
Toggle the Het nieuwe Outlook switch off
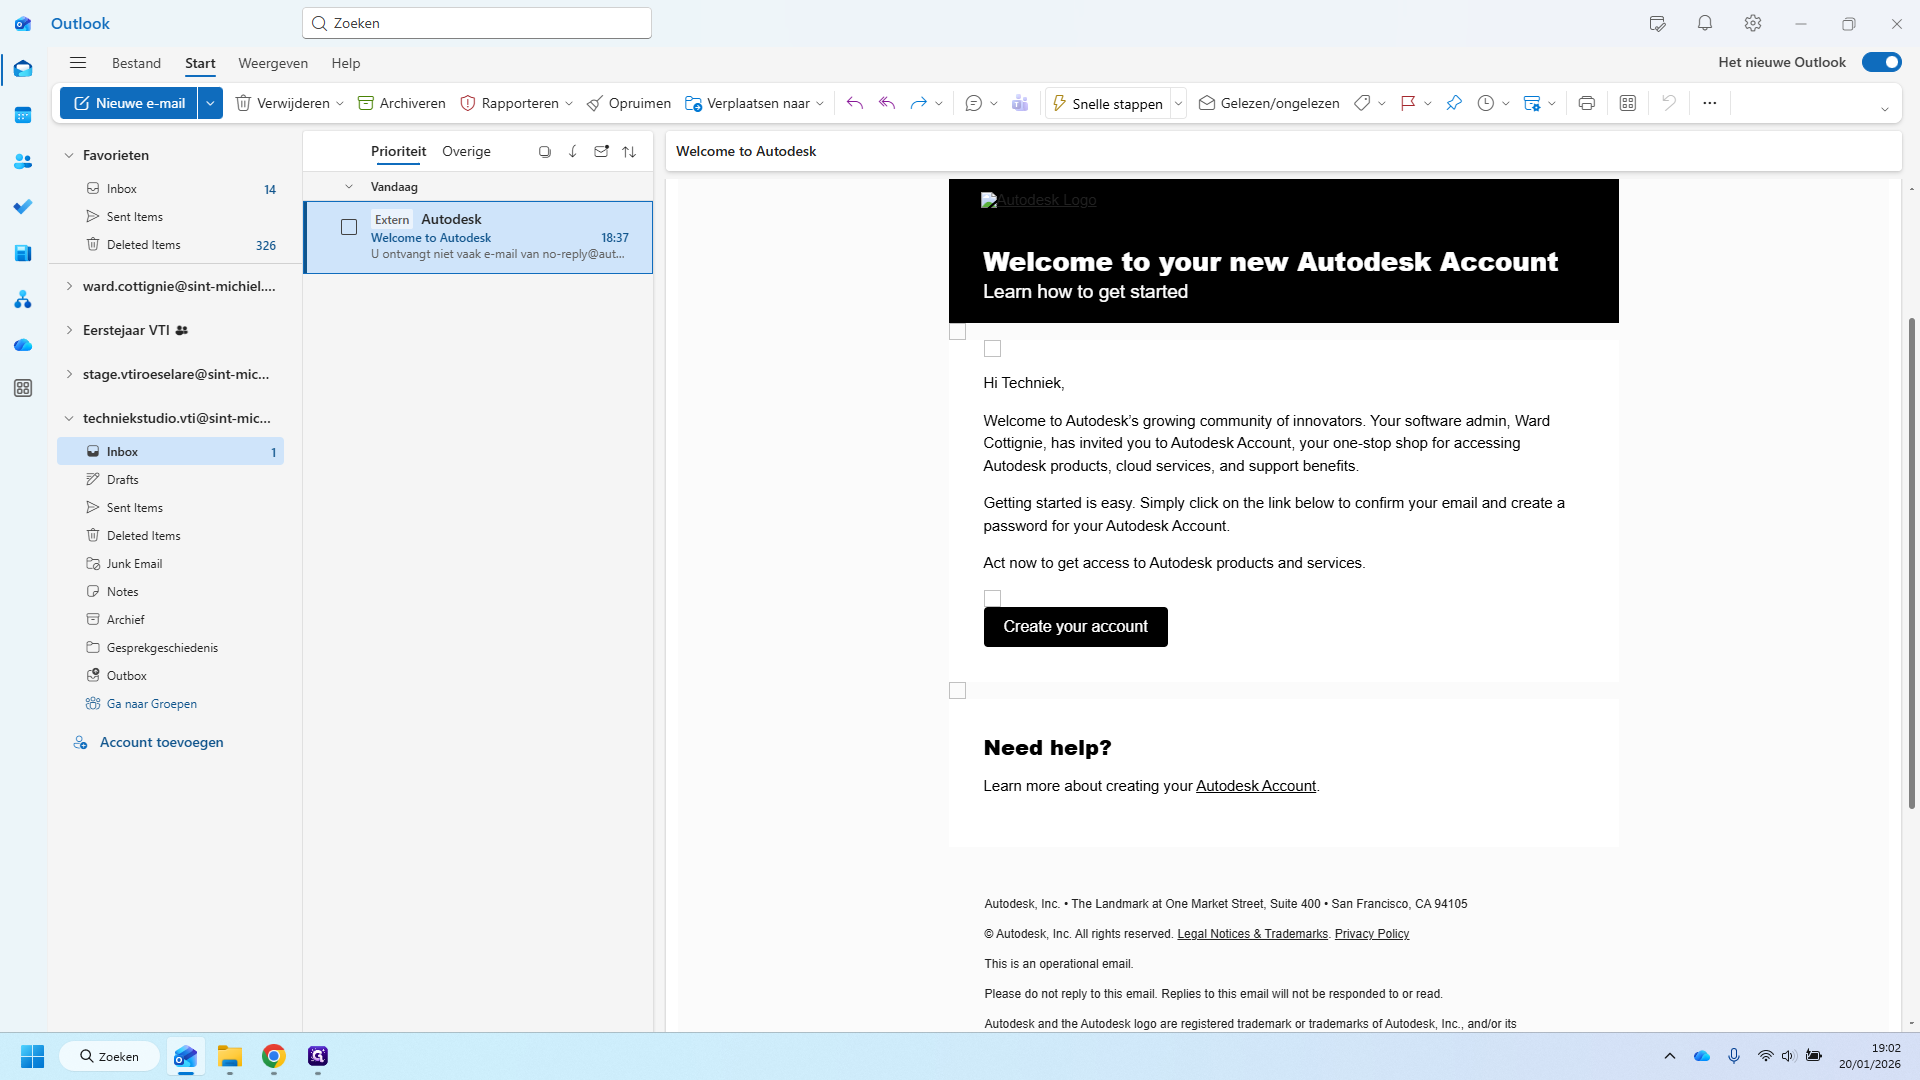click(x=1881, y=62)
